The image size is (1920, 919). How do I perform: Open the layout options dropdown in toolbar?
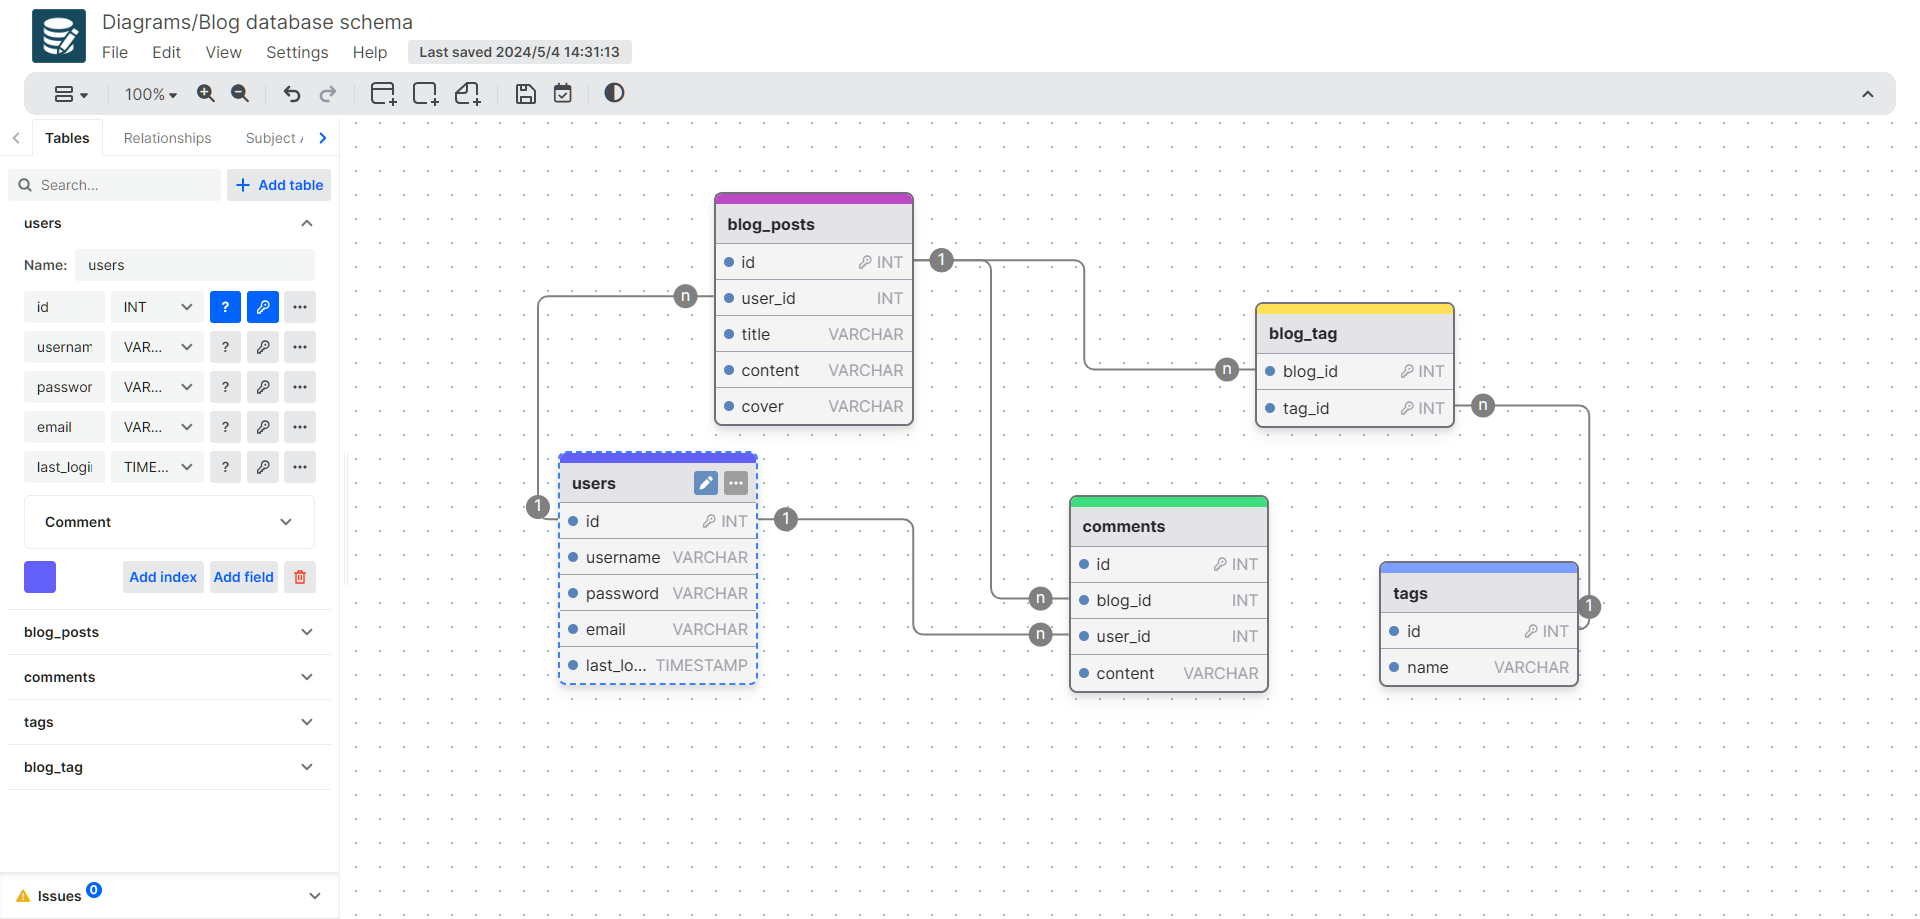coord(70,94)
